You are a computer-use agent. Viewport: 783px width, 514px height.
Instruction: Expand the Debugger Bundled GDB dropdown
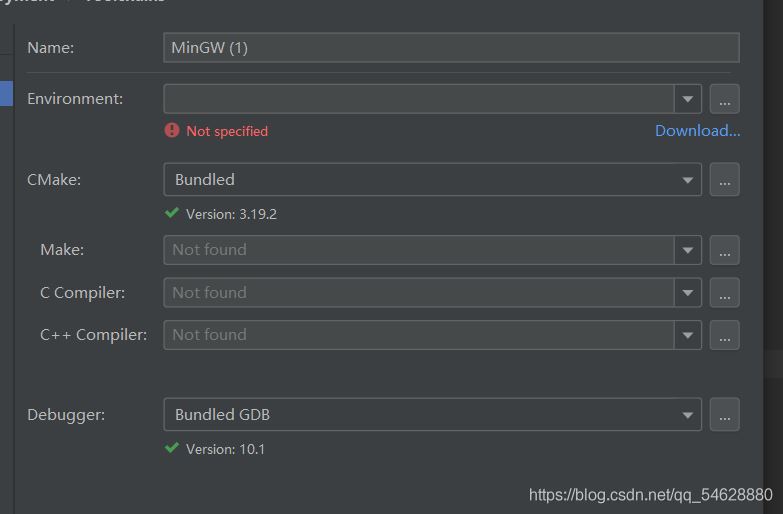click(687, 415)
